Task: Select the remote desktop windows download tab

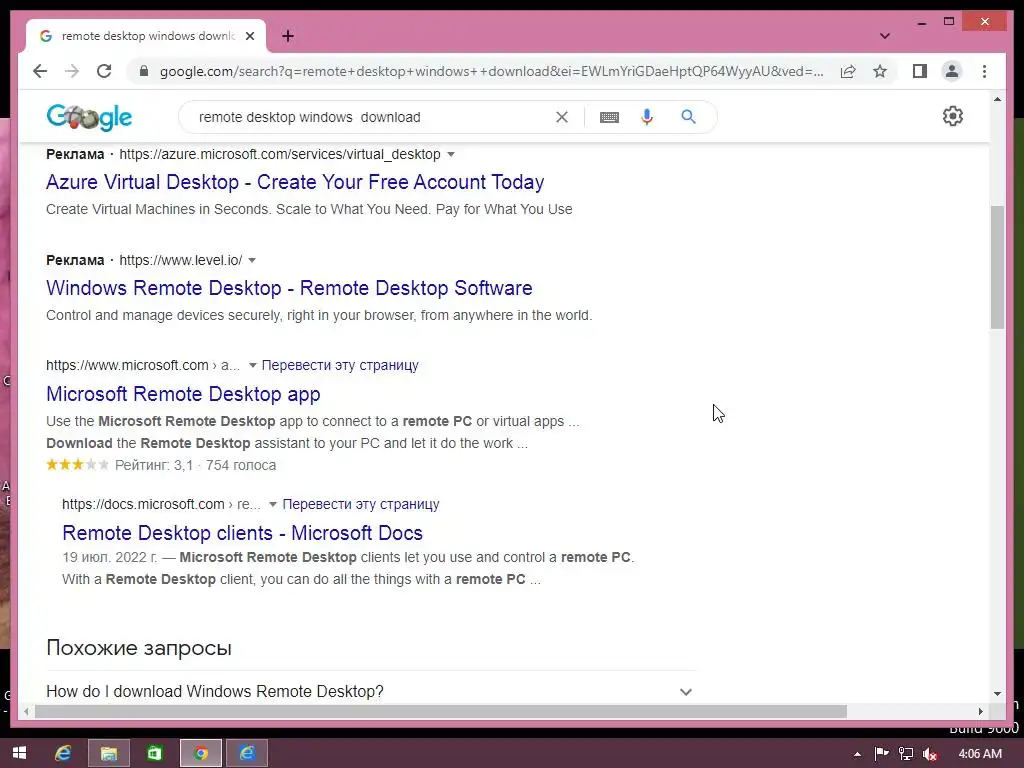Action: 146,36
